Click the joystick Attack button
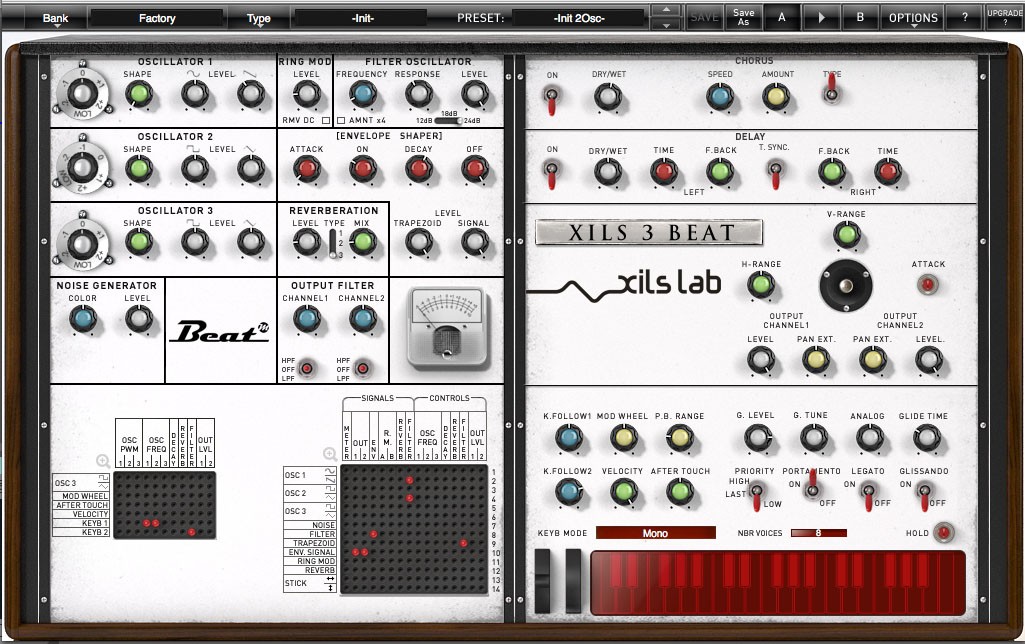This screenshot has width=1025, height=644. point(928,285)
